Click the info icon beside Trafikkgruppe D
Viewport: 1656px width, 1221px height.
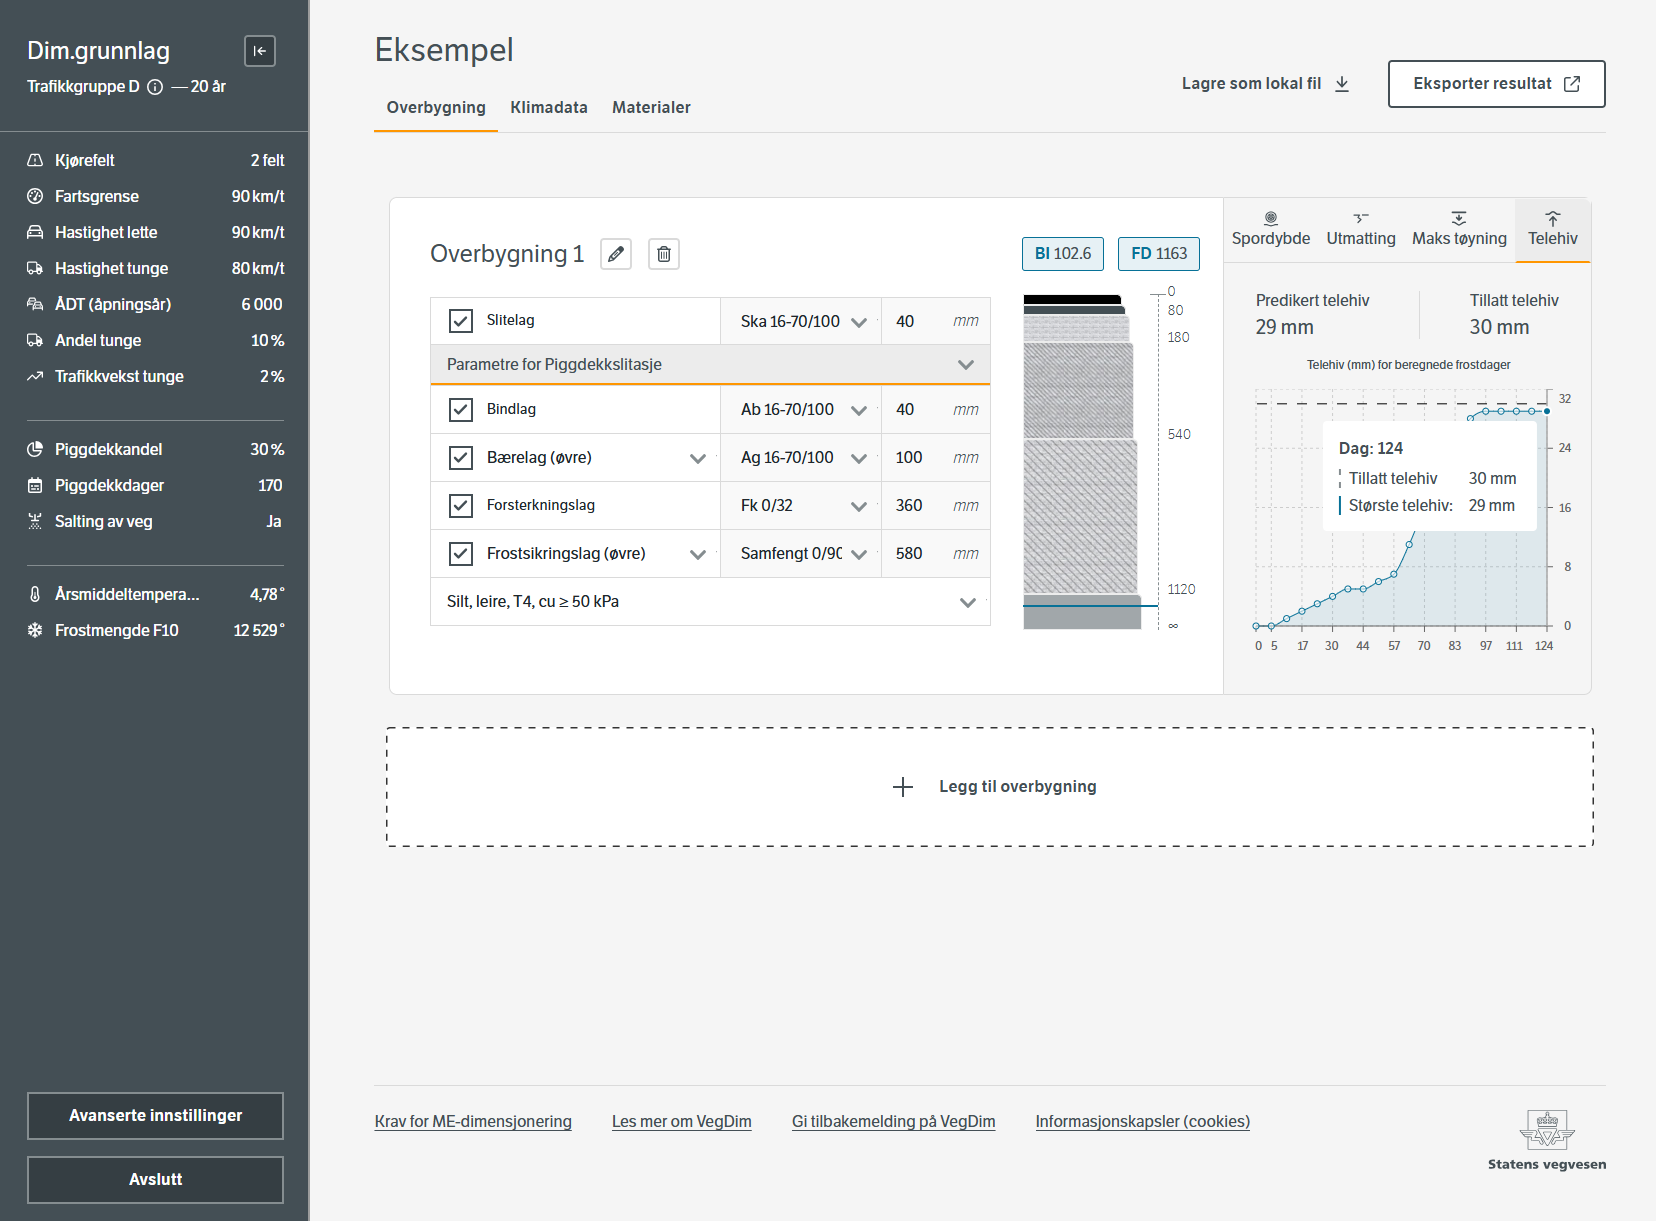(155, 87)
